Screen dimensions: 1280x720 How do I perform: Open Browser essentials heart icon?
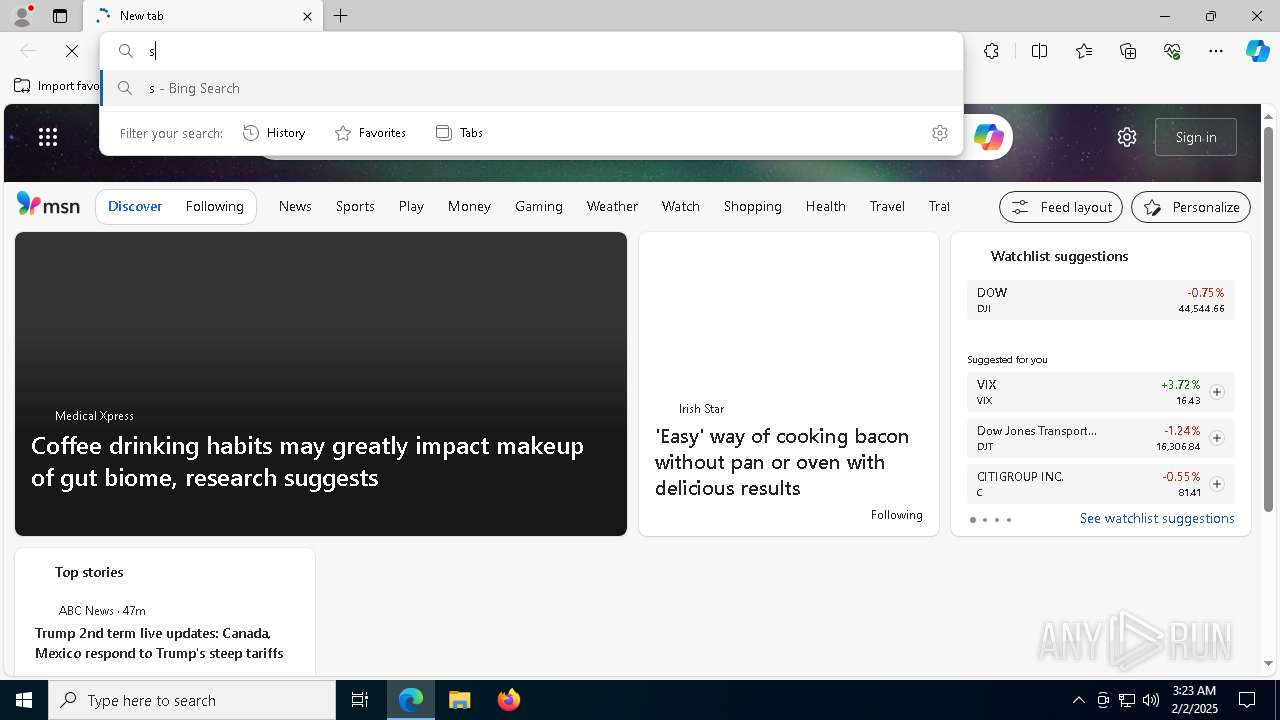(x=1172, y=51)
